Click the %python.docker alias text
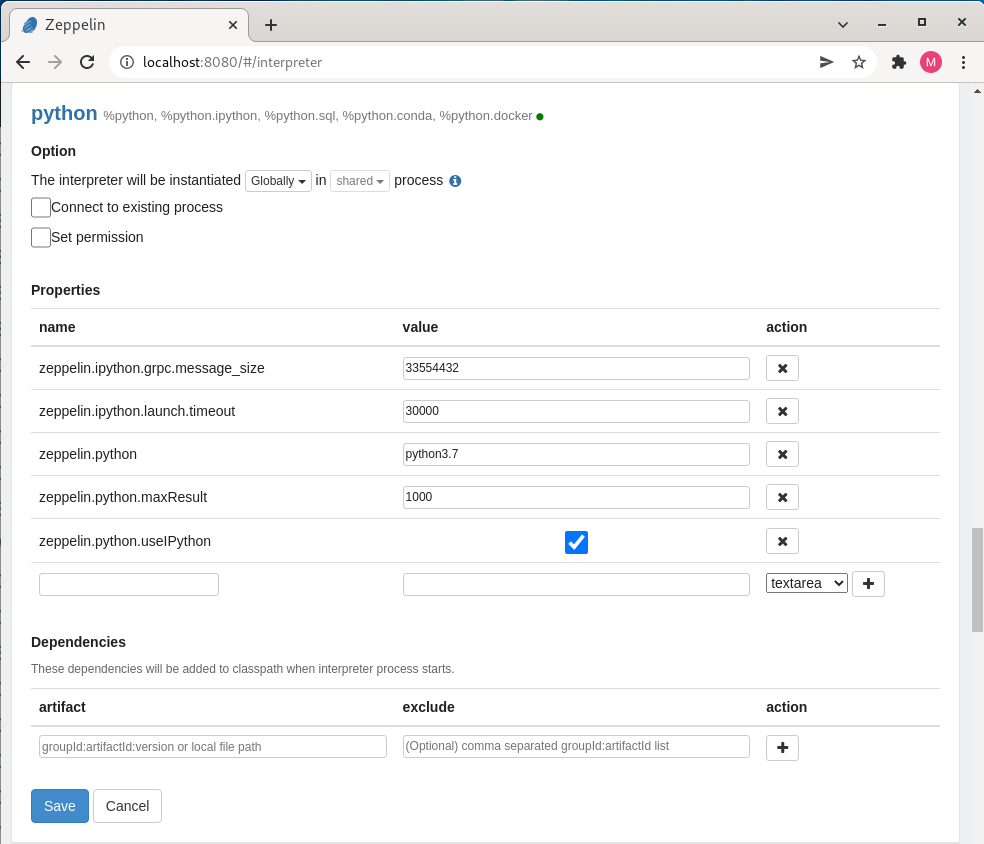984x844 pixels. tap(486, 116)
